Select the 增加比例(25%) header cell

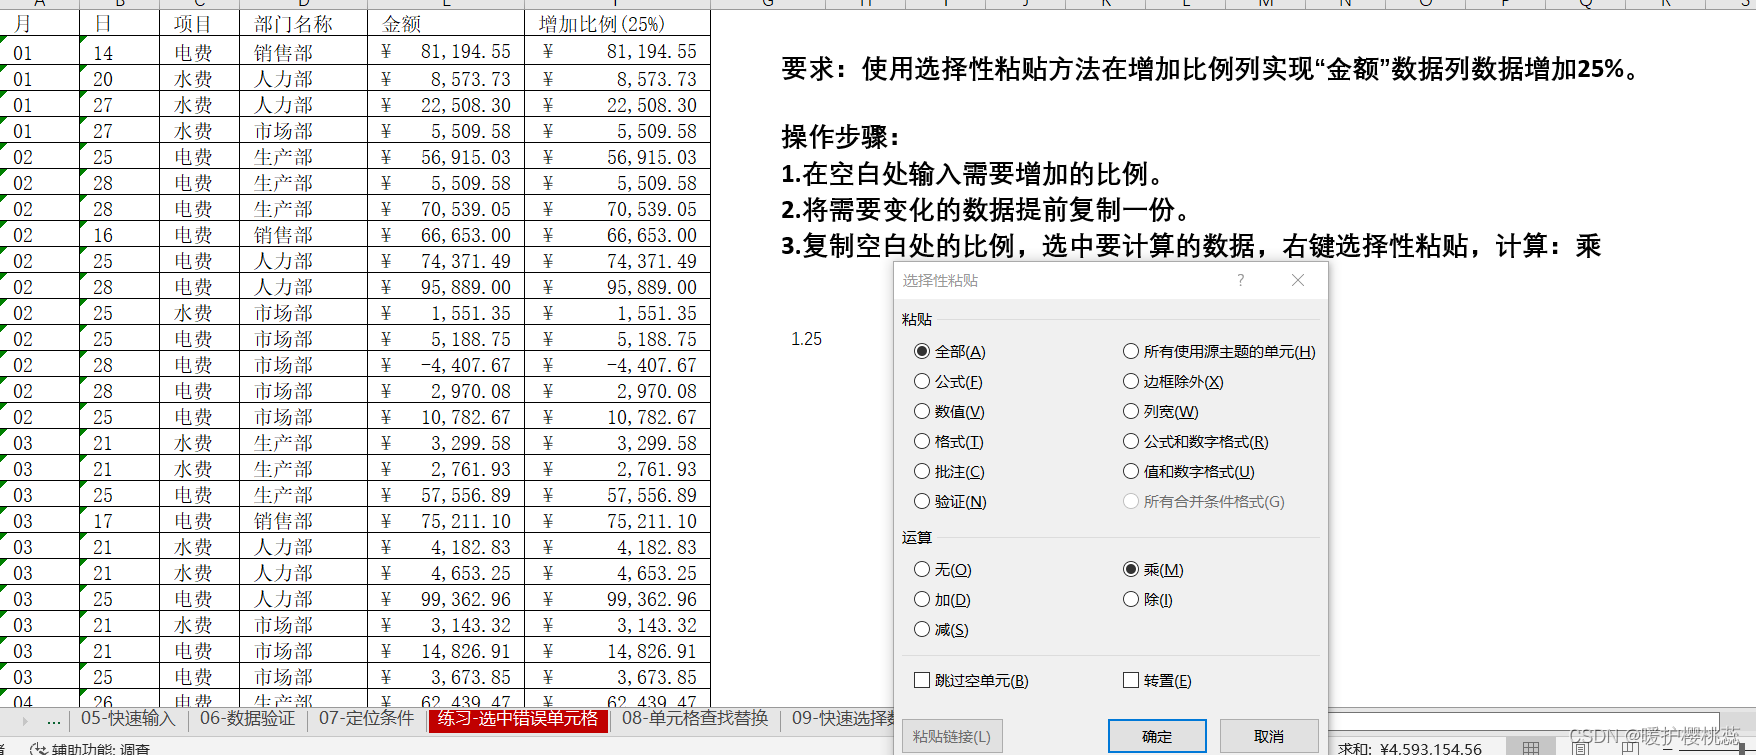tap(617, 24)
